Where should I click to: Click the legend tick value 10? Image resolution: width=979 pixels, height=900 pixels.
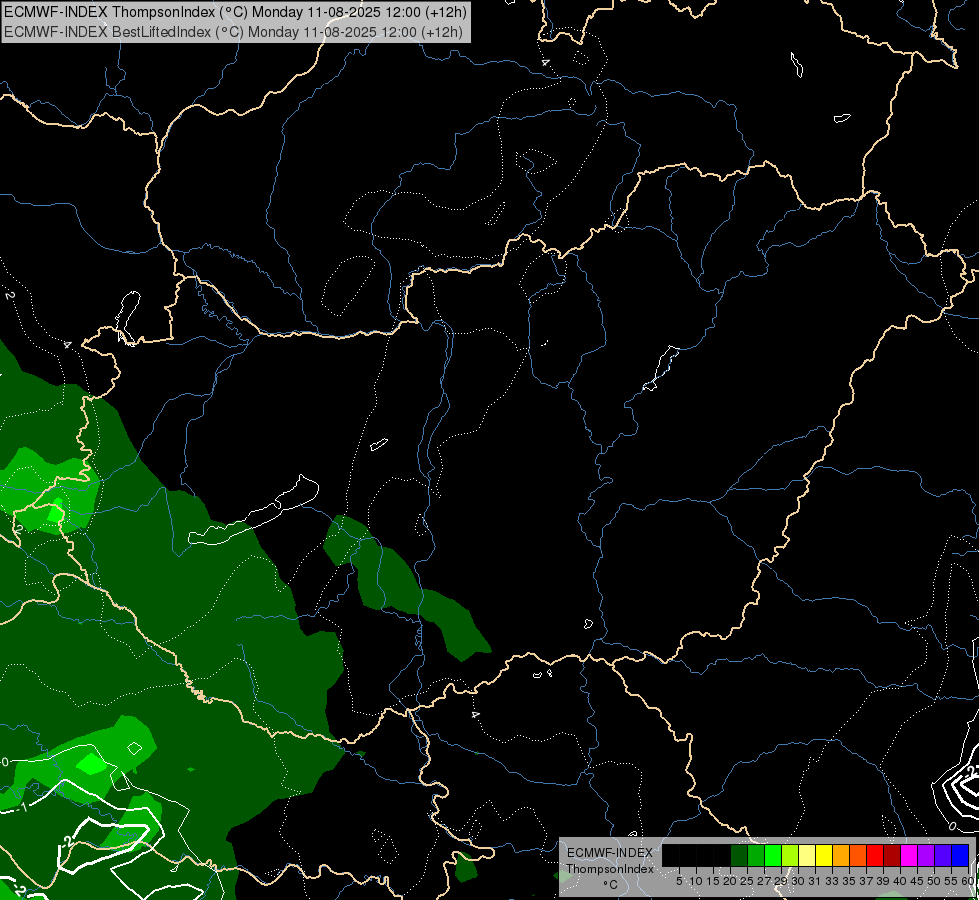pos(696,881)
